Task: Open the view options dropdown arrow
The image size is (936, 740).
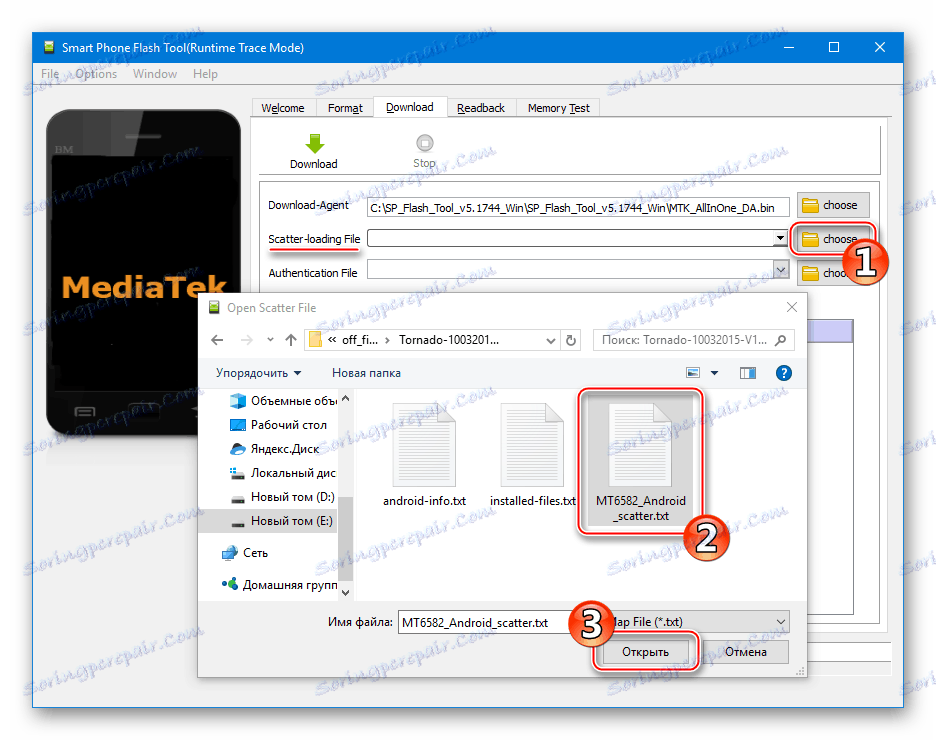Action: pos(715,373)
